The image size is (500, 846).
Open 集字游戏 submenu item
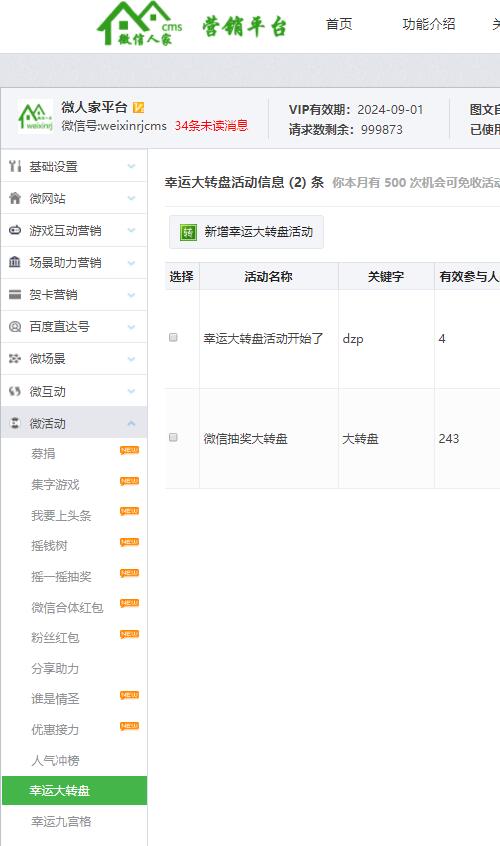tap(55, 485)
